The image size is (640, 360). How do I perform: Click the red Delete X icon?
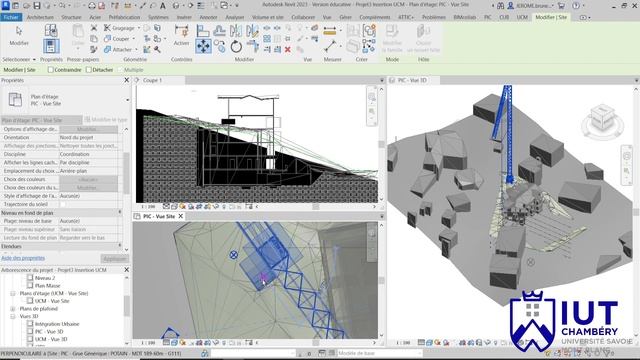click(287, 49)
